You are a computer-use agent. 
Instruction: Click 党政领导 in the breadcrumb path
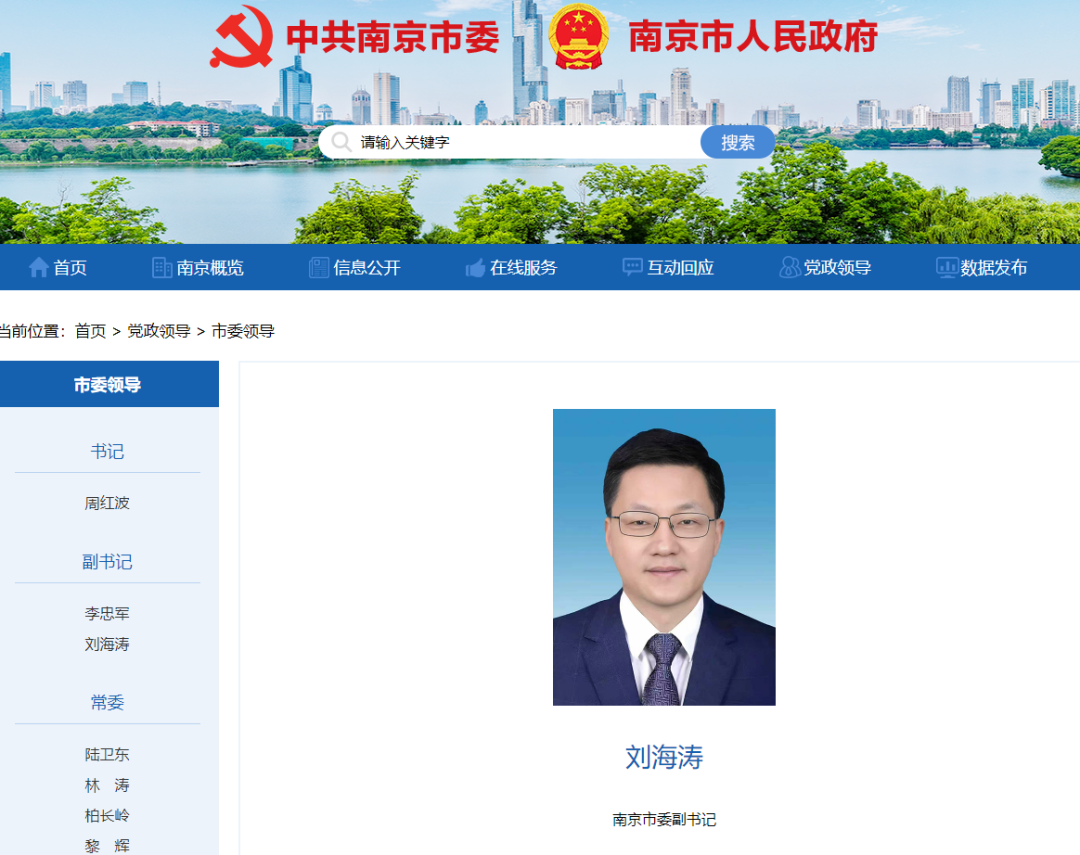pyautogui.click(x=159, y=331)
